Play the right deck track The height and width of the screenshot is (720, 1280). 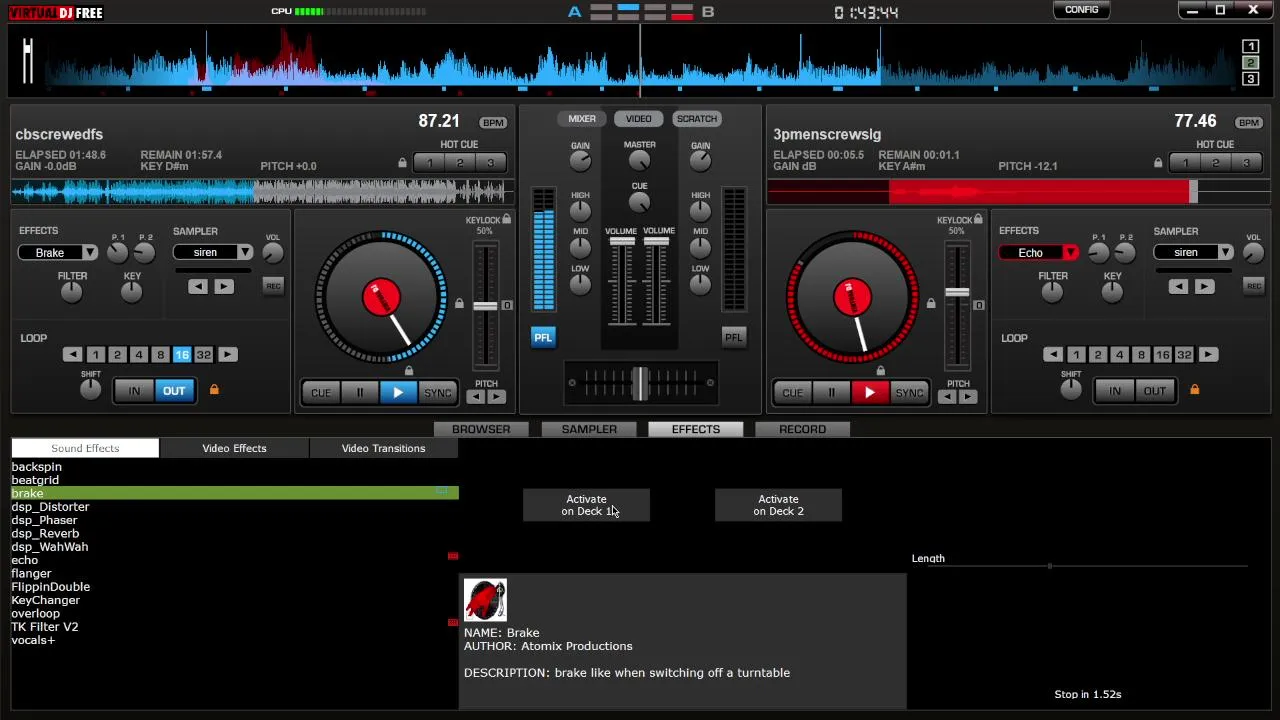[x=870, y=393]
